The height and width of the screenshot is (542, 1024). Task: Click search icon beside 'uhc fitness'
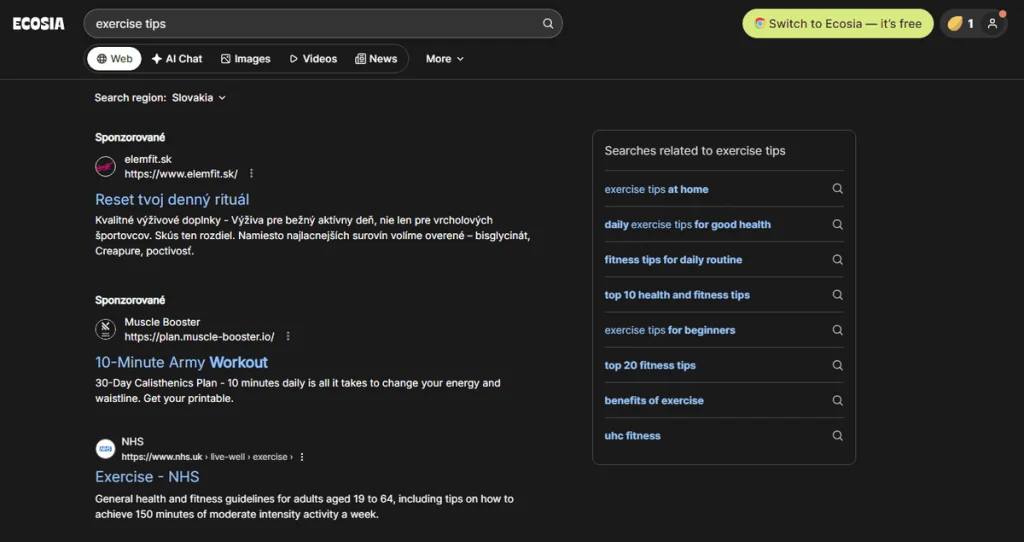(x=837, y=436)
